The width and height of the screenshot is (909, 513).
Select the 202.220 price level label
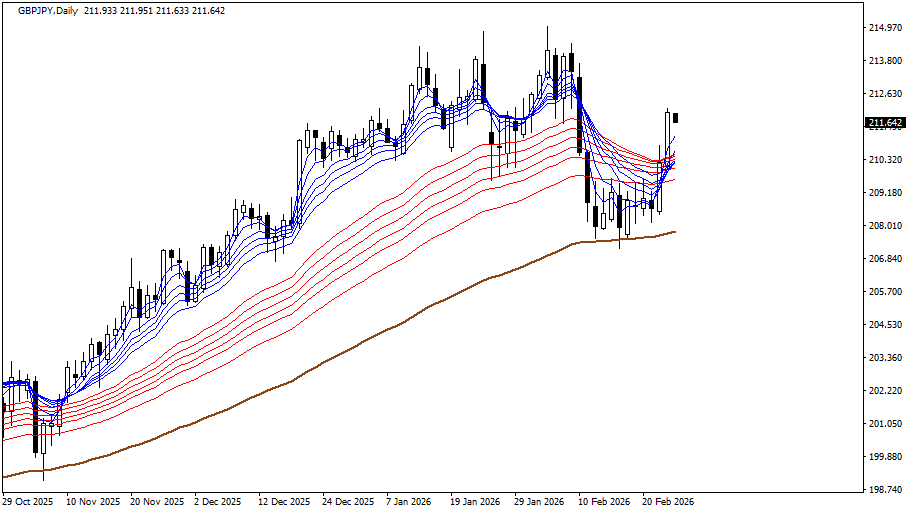click(x=884, y=391)
